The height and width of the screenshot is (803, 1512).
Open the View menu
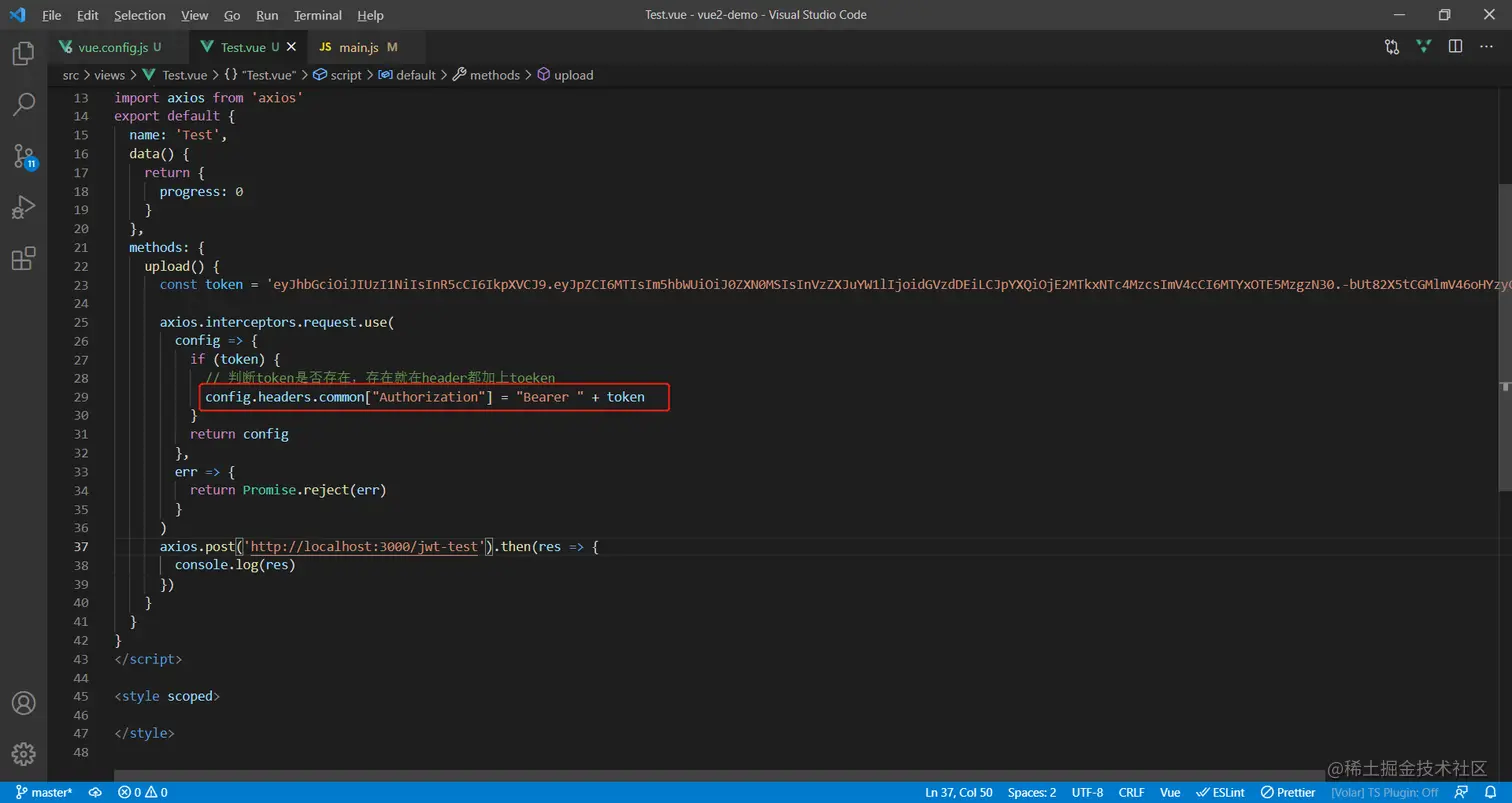[195, 15]
